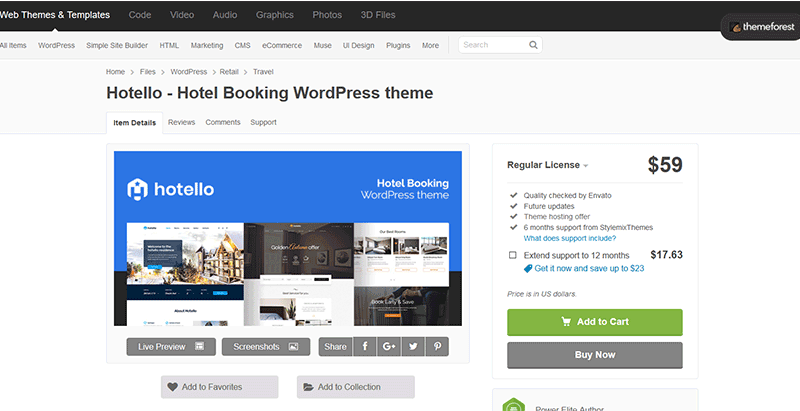Click the hotello logo in preview
Screen dimensions: 800x411
[170, 190]
